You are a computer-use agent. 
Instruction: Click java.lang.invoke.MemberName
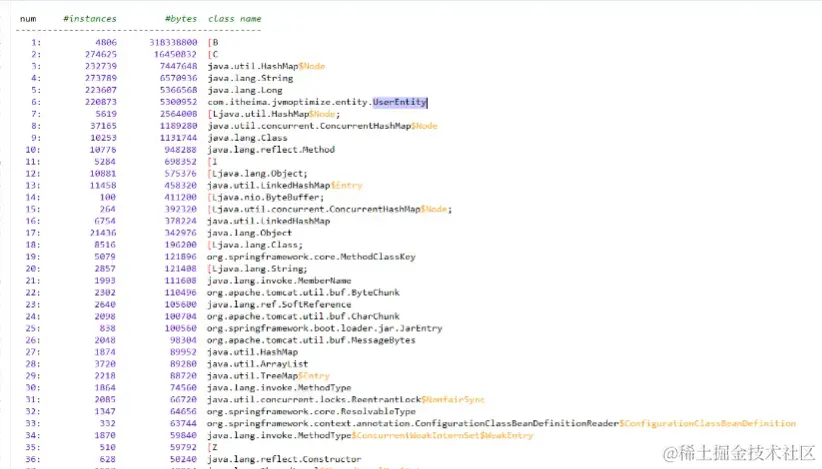(x=279, y=280)
